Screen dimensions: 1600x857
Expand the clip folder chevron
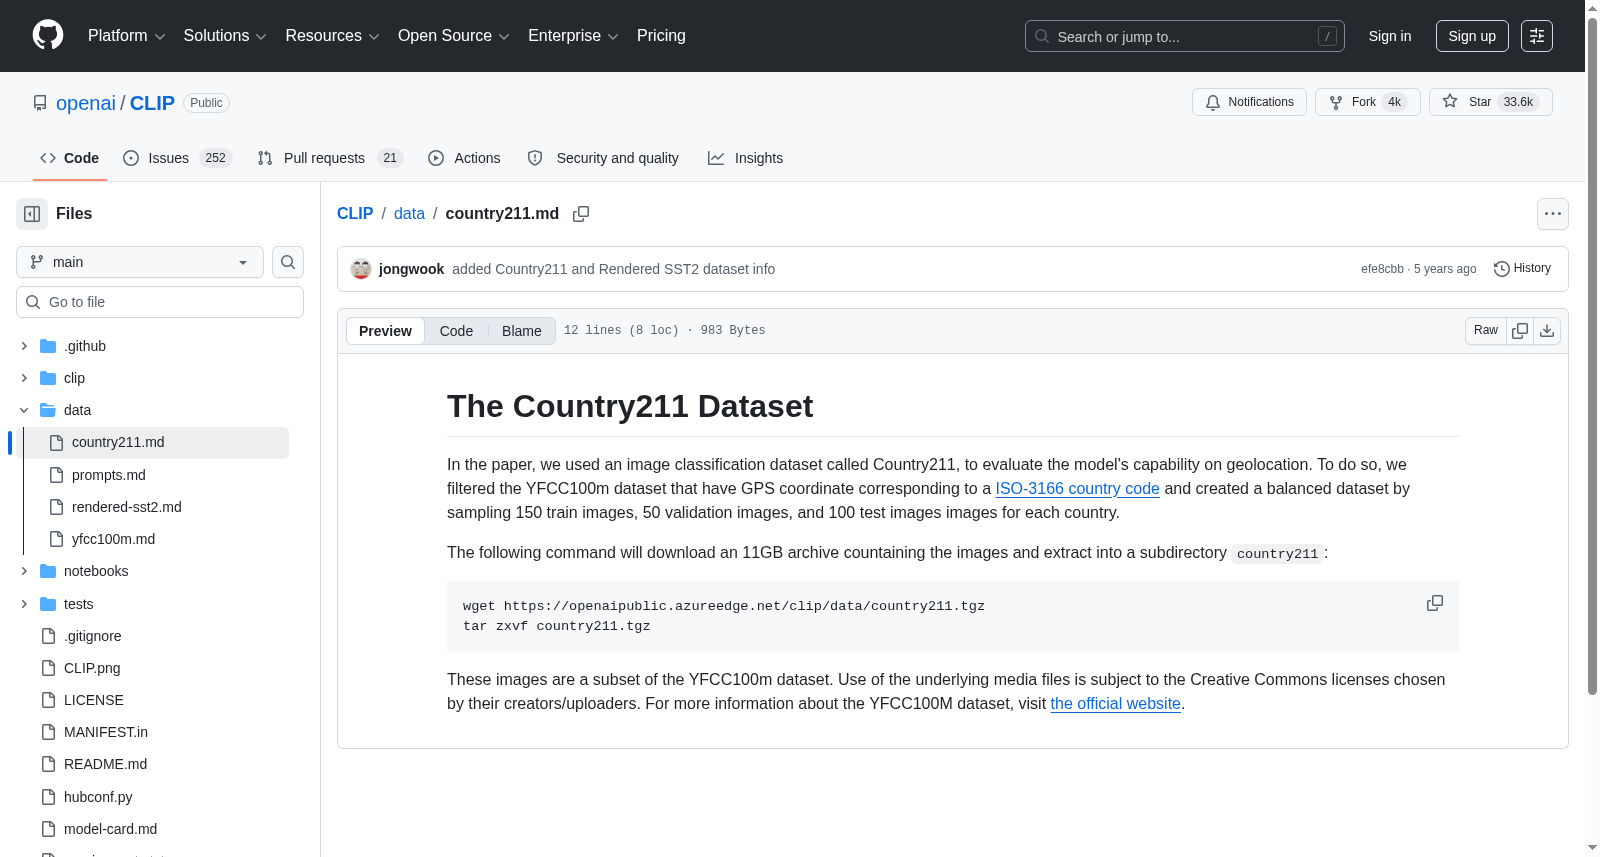click(24, 378)
